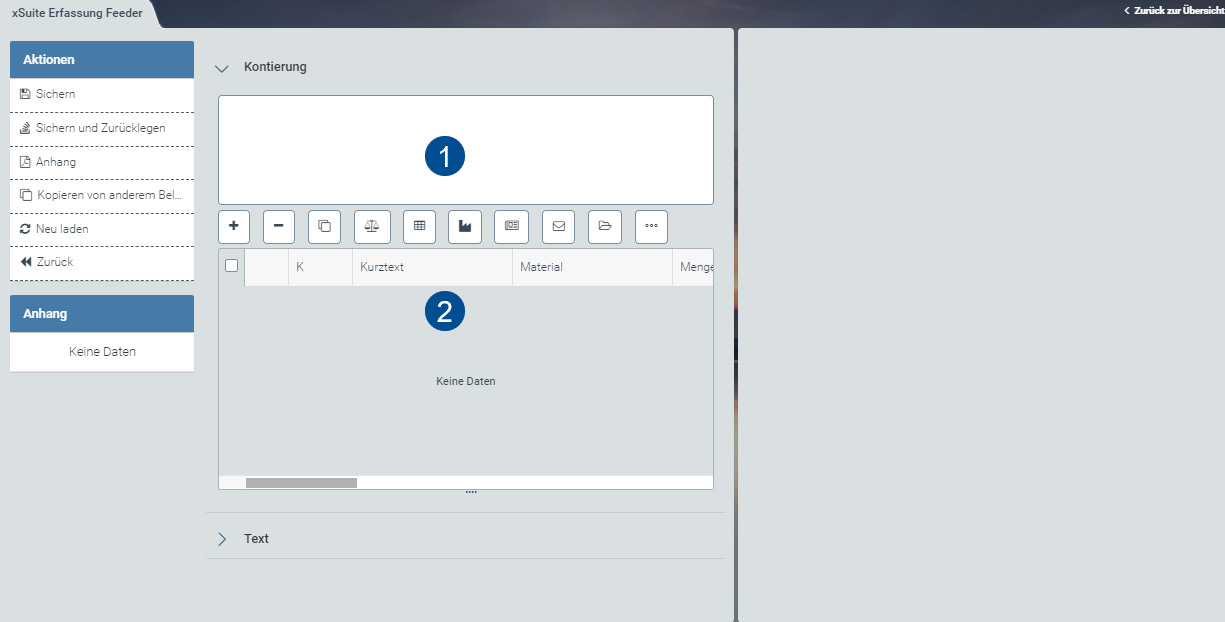Select the Sichern action

point(56,94)
